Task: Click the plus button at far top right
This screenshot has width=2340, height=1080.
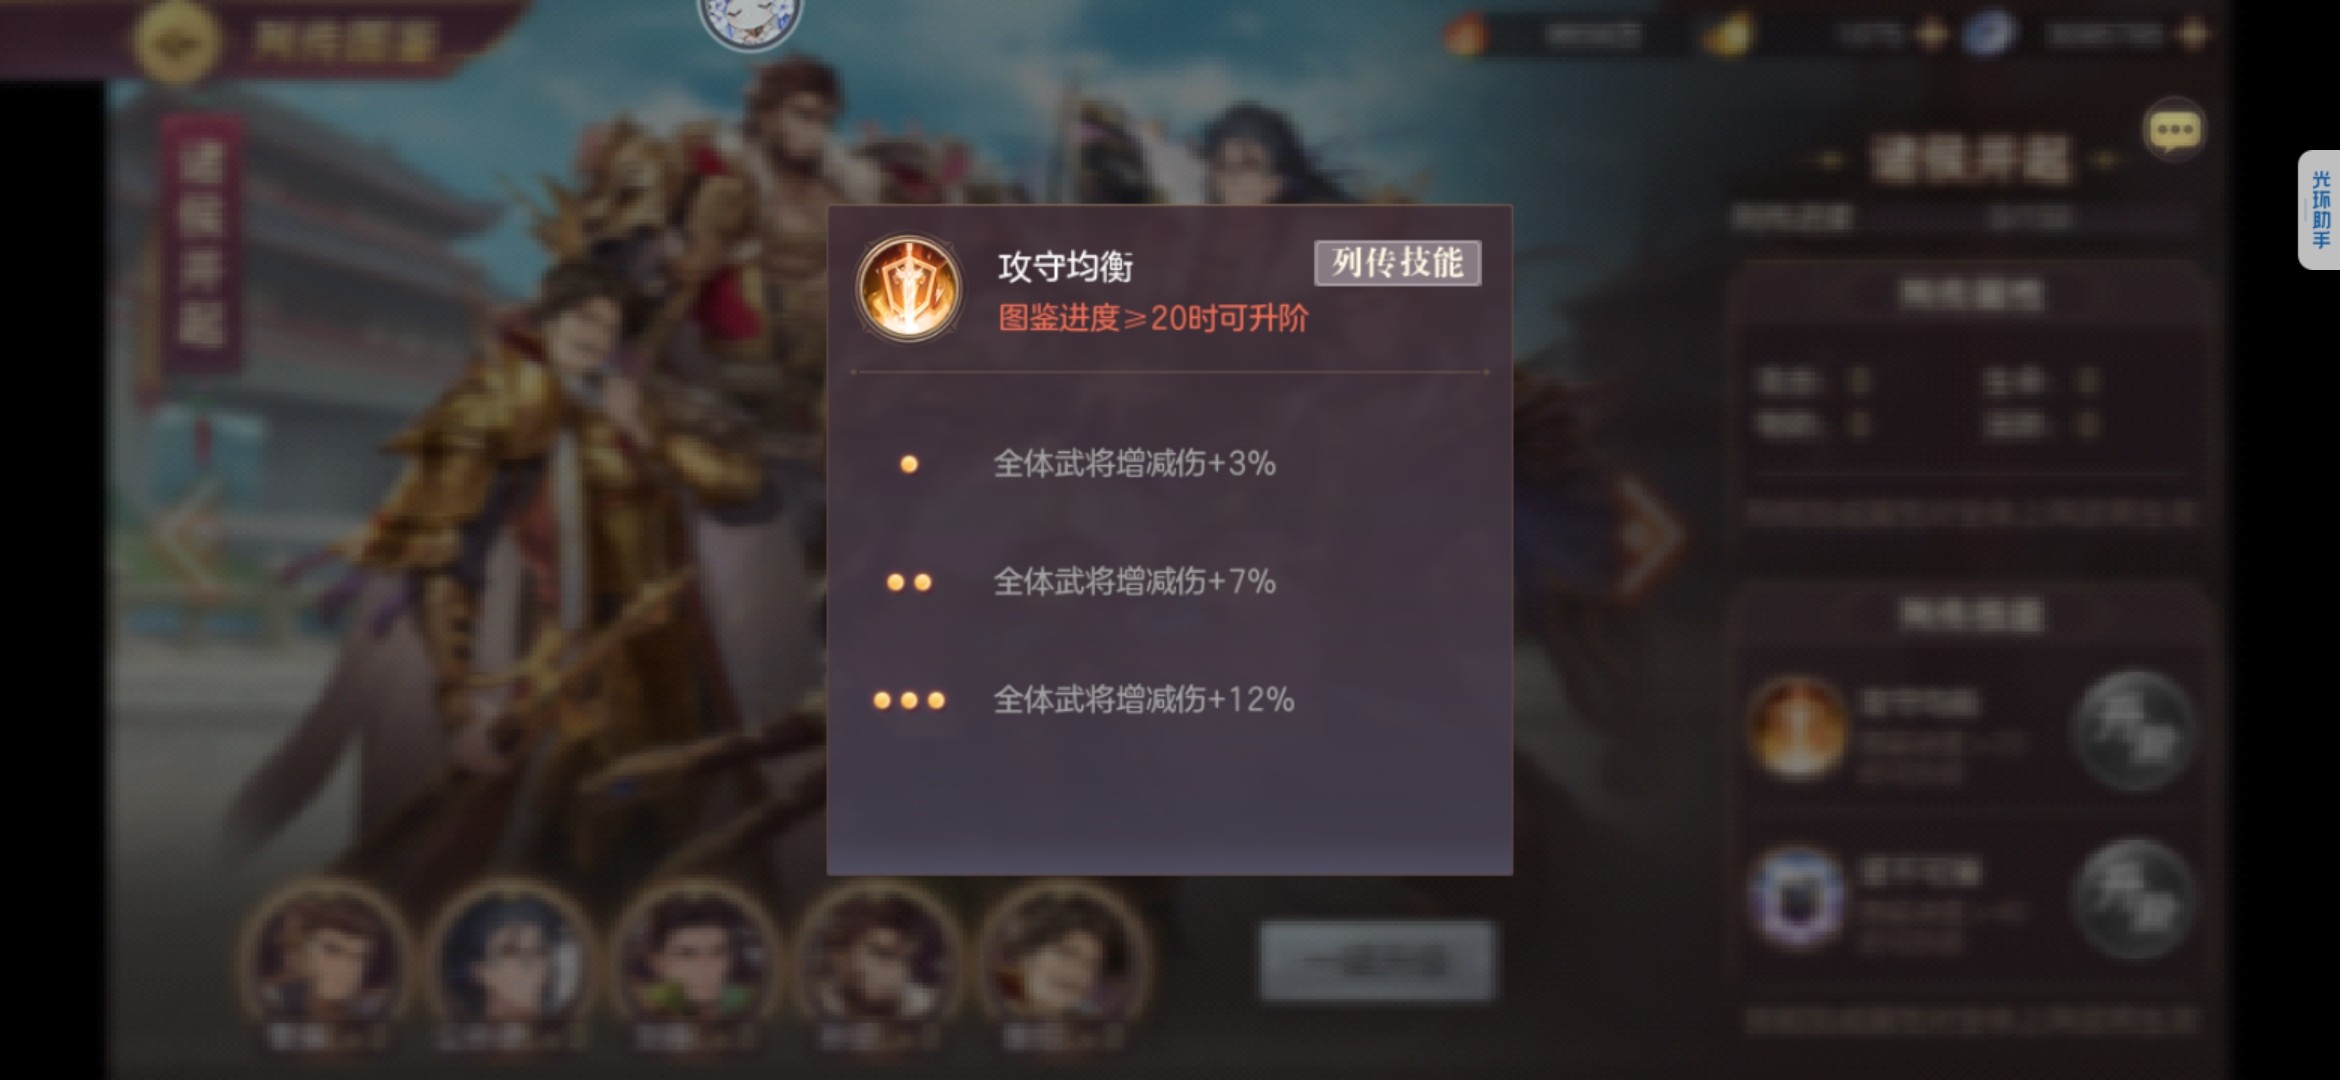Action: click(x=2194, y=35)
